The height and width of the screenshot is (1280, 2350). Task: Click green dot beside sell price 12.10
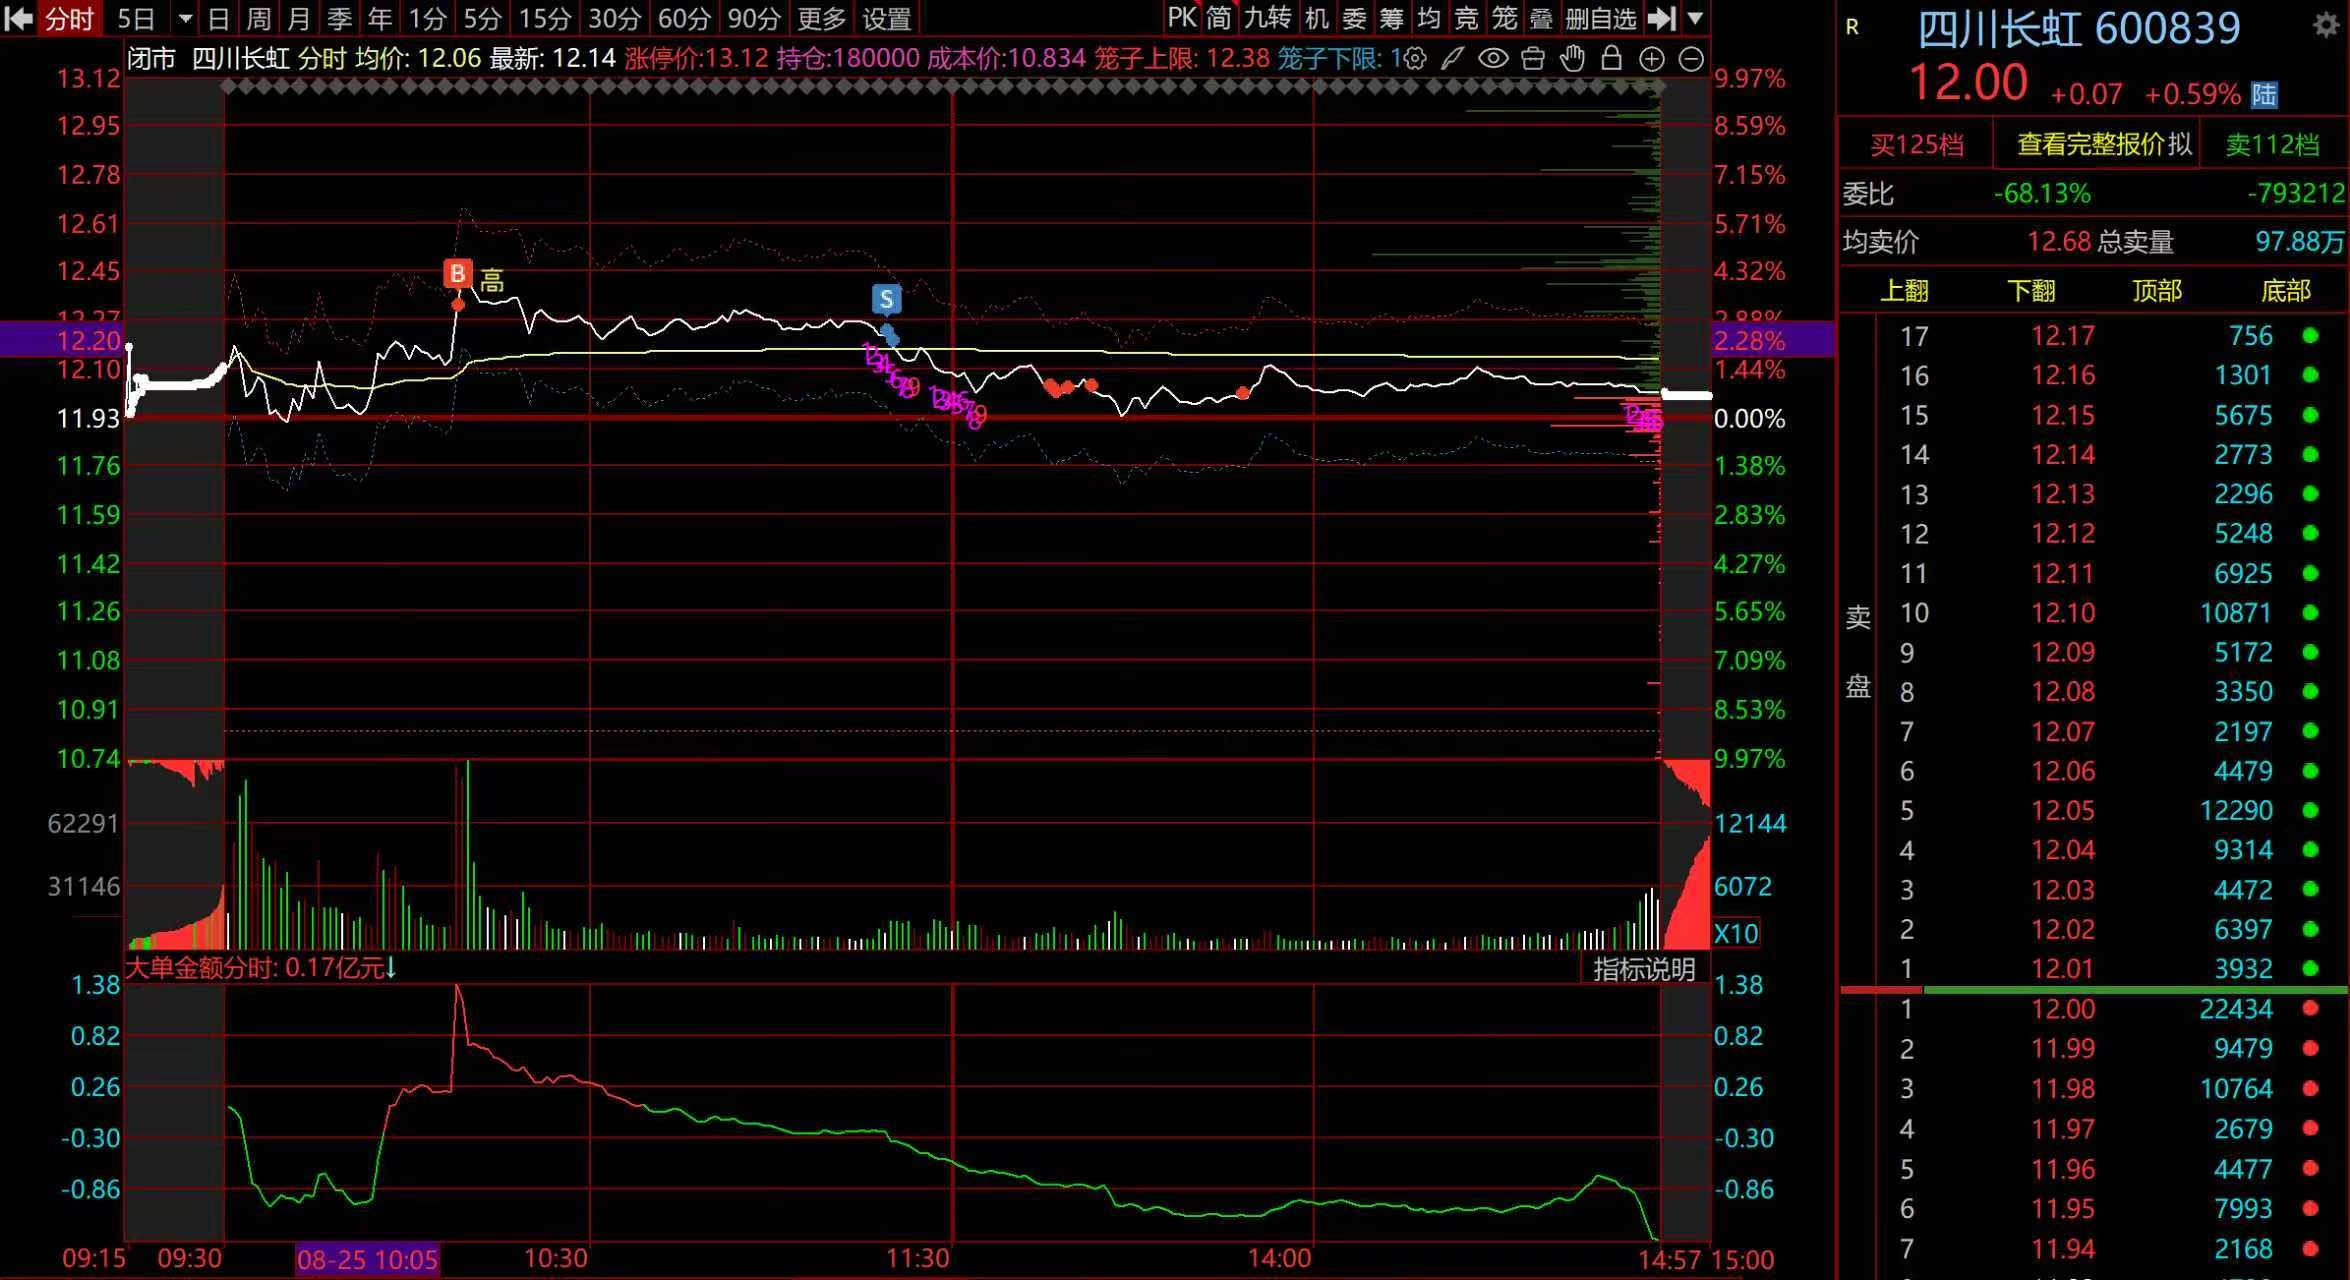2310,613
